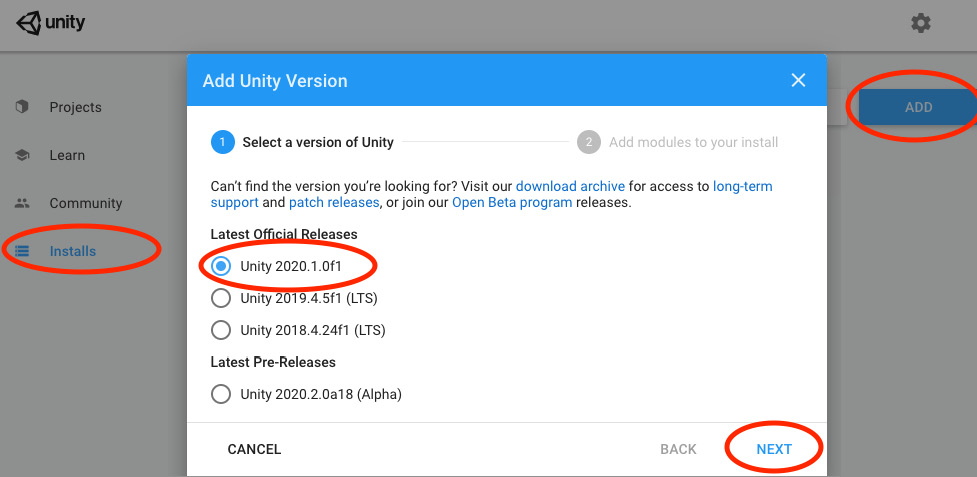Select Unity 2020.1.0f1 radio button

222,266
